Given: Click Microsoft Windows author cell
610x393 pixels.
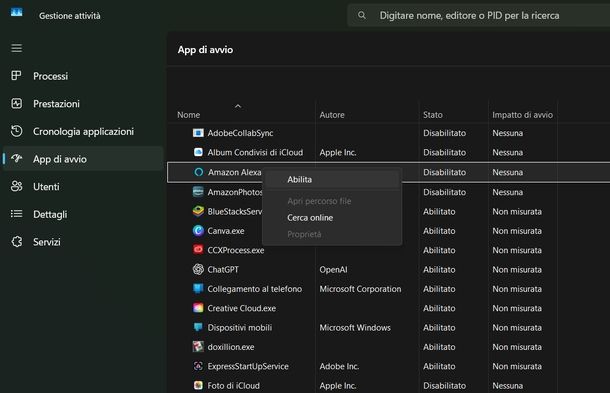Looking at the screenshot, I should [355, 328].
